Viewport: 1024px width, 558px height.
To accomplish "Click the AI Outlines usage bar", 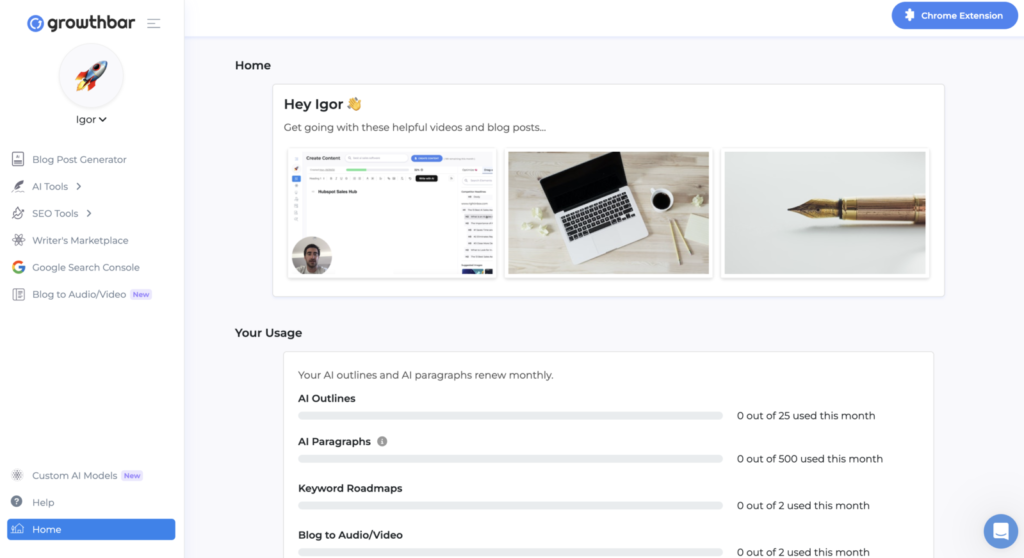I will click(510, 416).
